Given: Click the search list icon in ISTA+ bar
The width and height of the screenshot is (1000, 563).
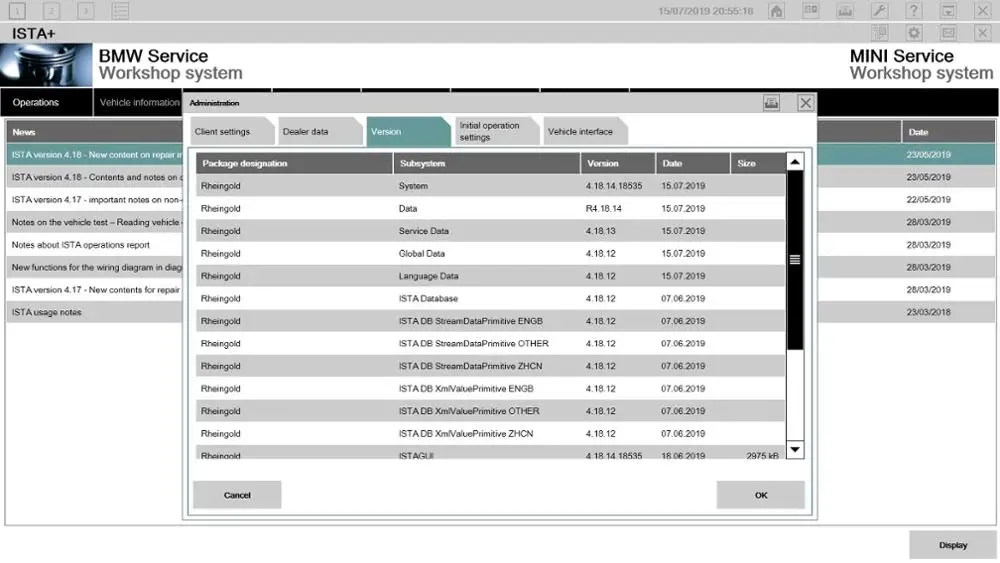Looking at the screenshot, I should click(879, 33).
